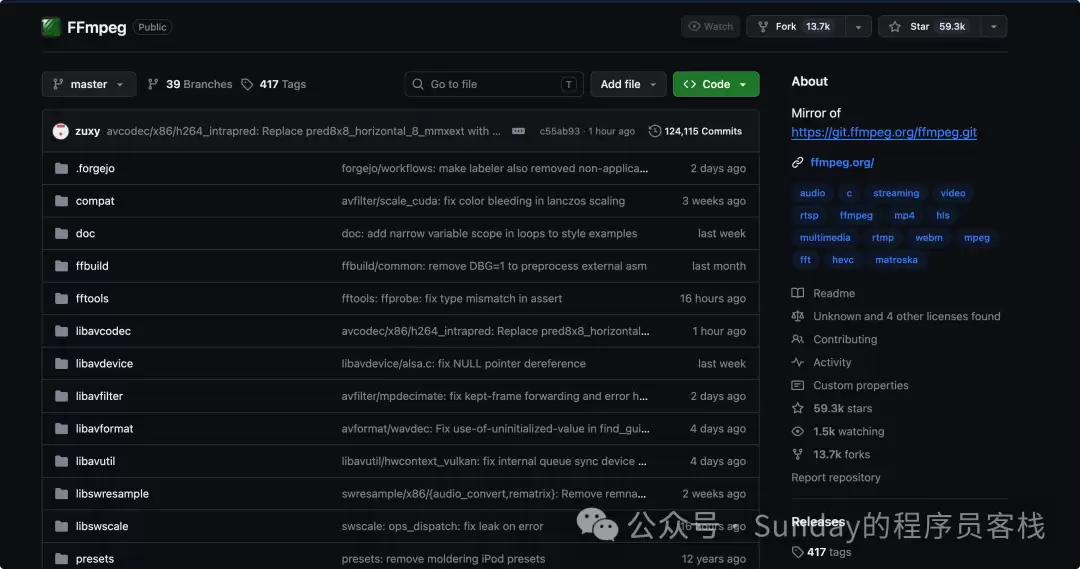Click the libswresample folder icon
Viewport: 1080px width, 569px height.
click(61, 494)
